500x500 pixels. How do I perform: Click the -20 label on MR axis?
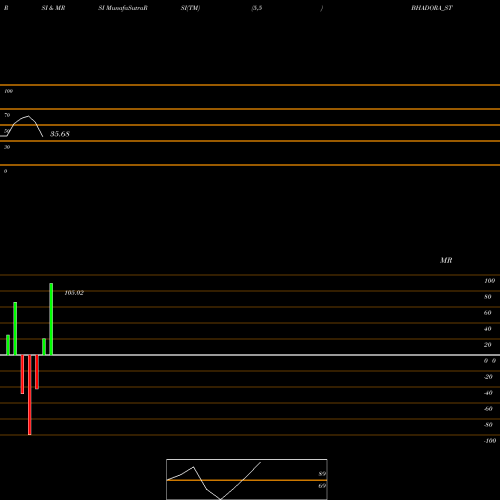[488, 377]
